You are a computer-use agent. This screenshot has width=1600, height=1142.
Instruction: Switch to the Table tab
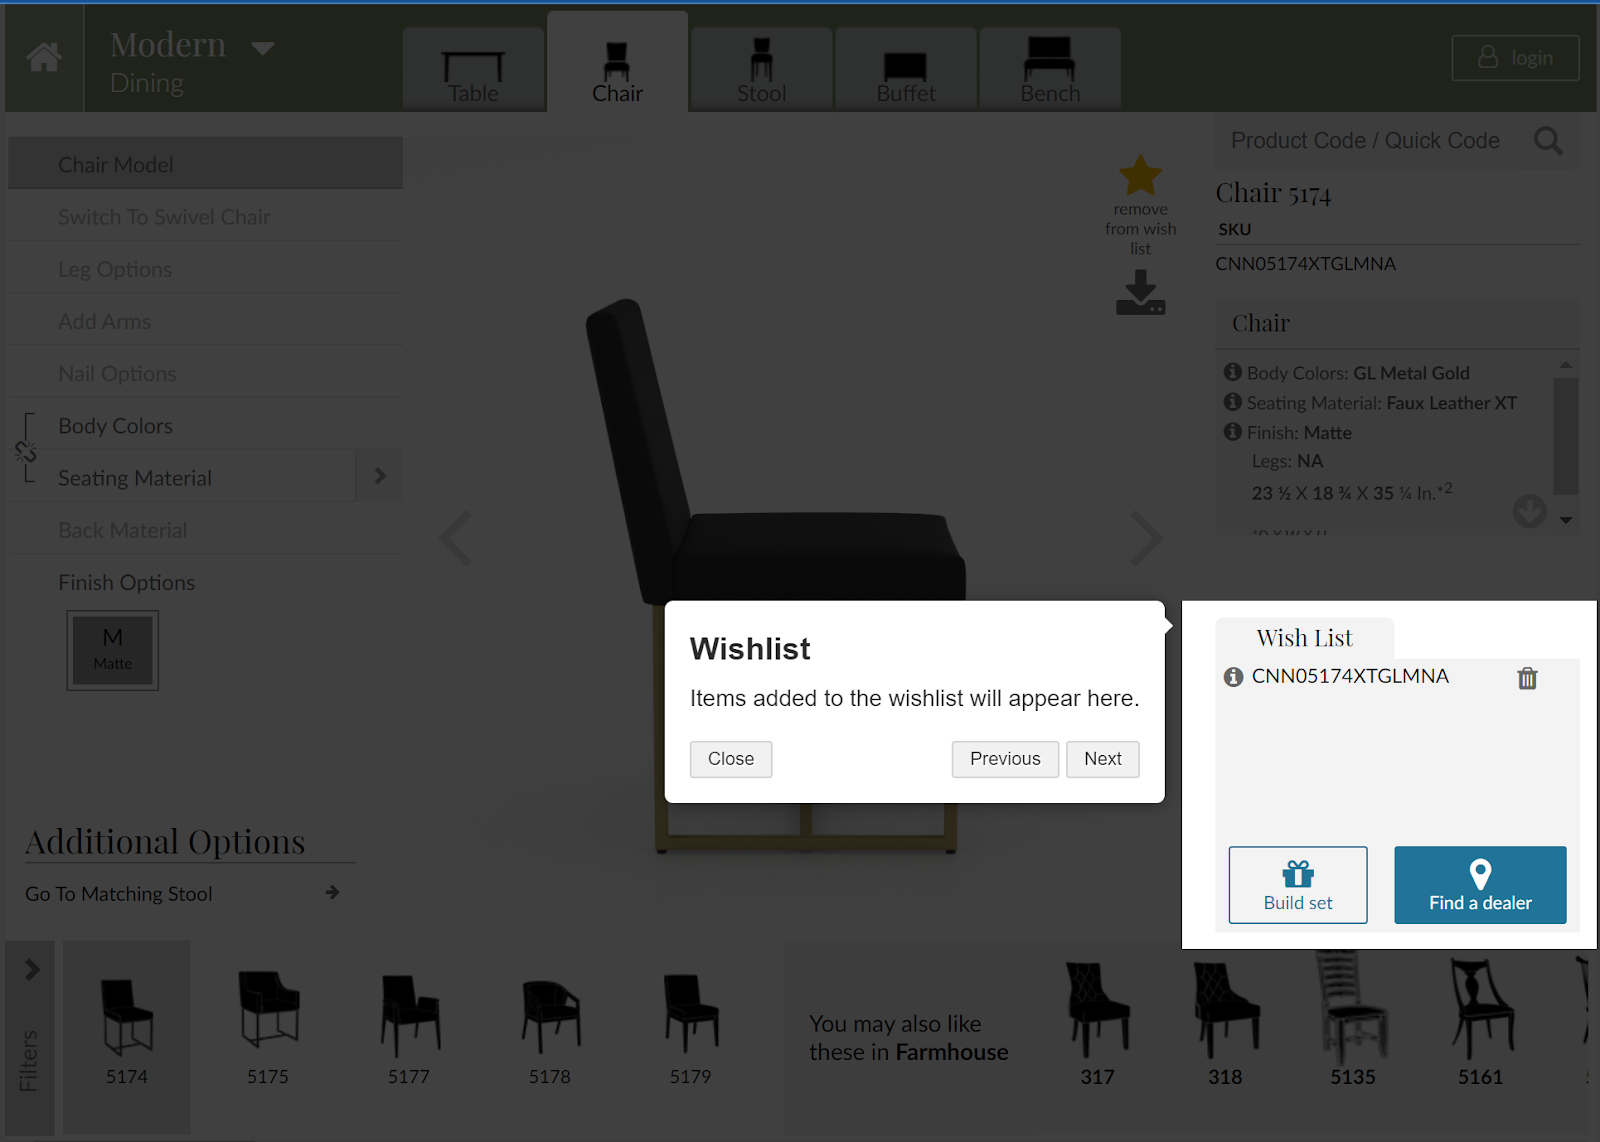pos(473,69)
